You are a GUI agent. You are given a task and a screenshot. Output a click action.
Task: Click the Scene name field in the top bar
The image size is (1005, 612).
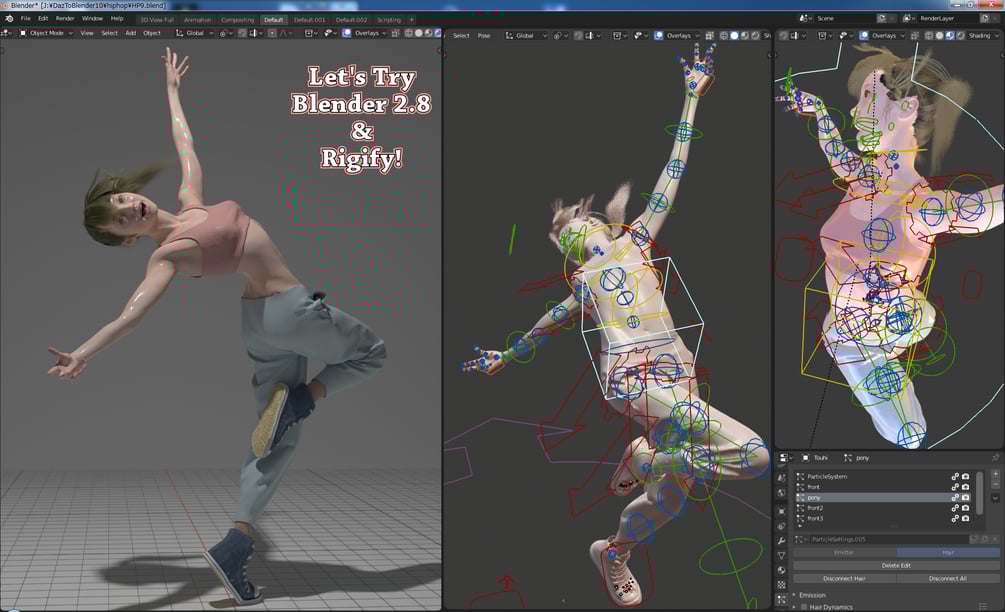843,19
